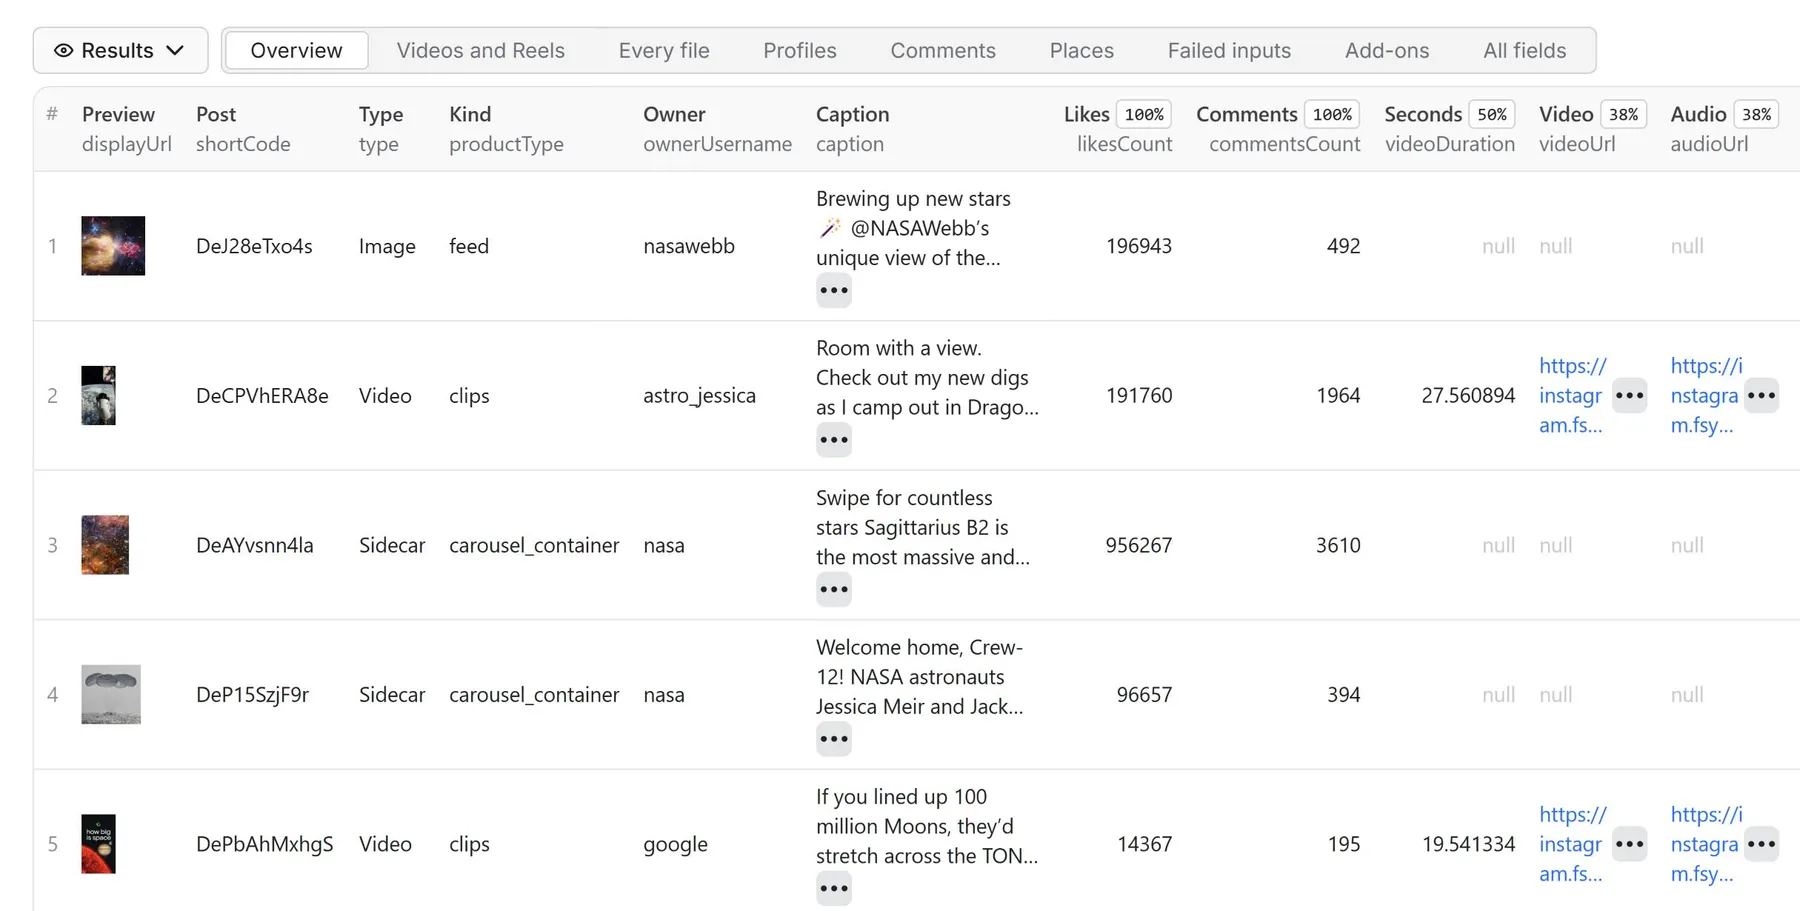The image size is (1800, 911).
Task: Expand the Sagittarius B2 caption
Action: (834, 589)
